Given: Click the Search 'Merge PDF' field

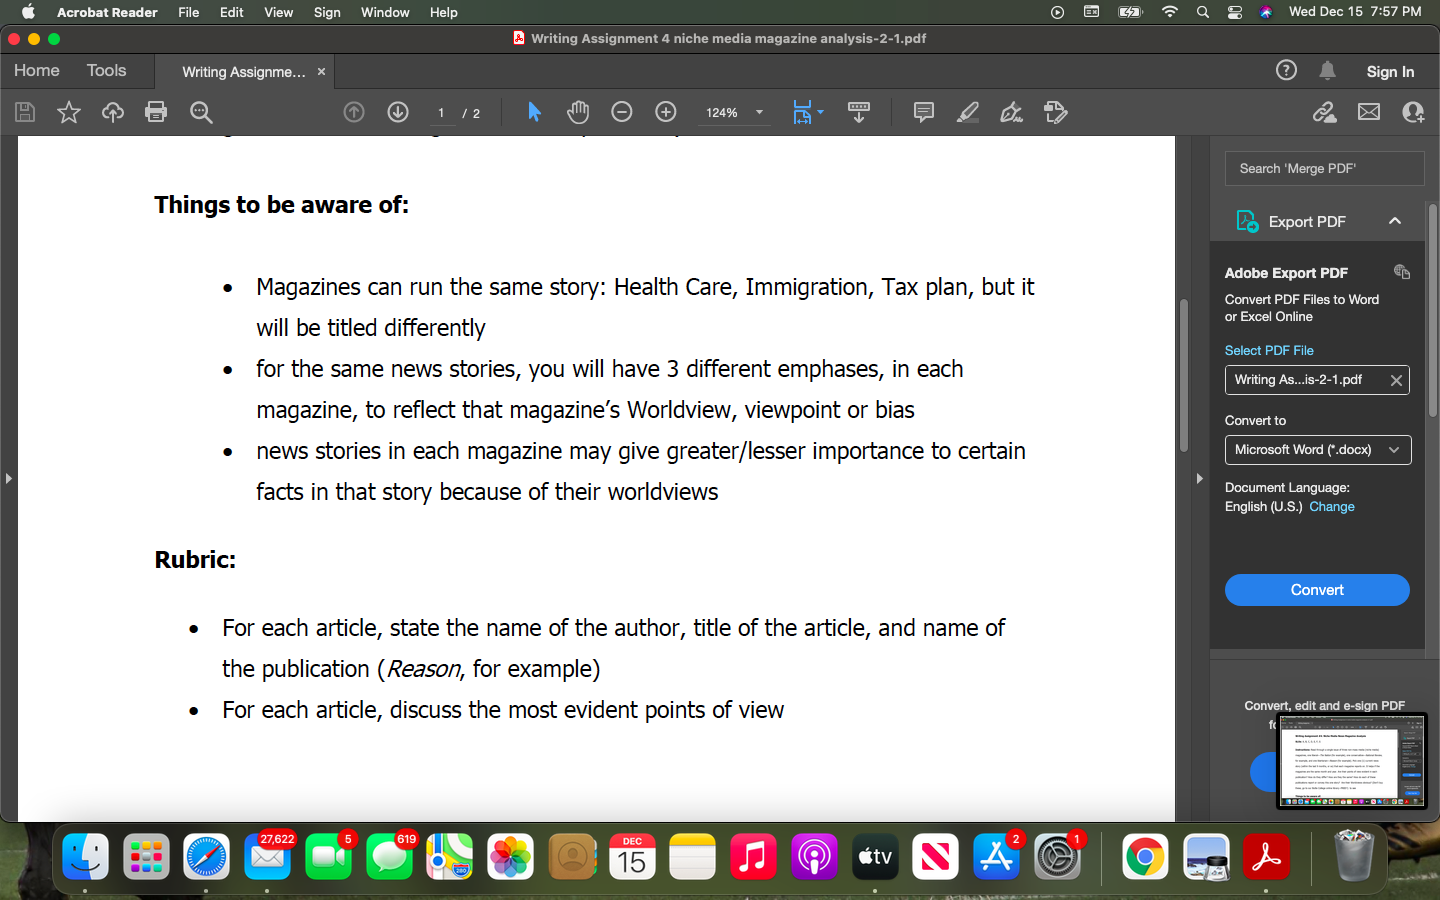Looking at the screenshot, I should point(1325,169).
